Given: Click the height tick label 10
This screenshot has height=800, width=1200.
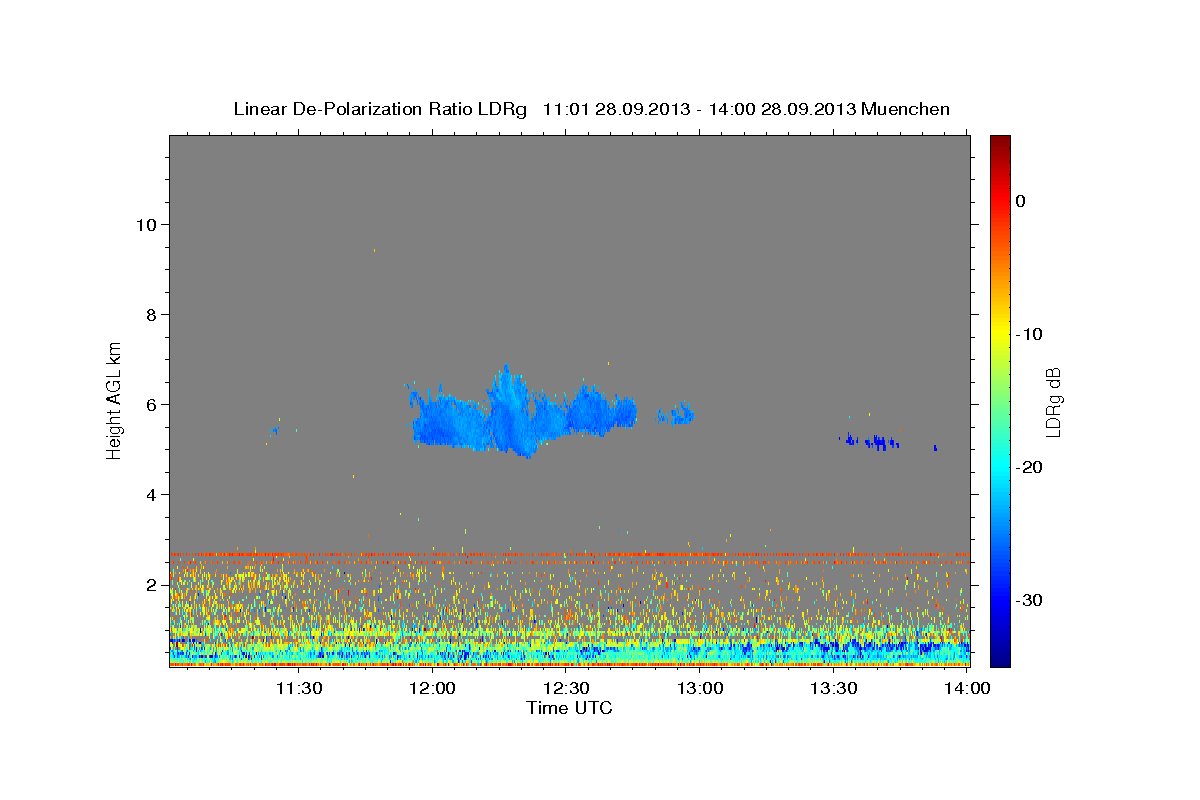Looking at the screenshot, I should [146, 225].
